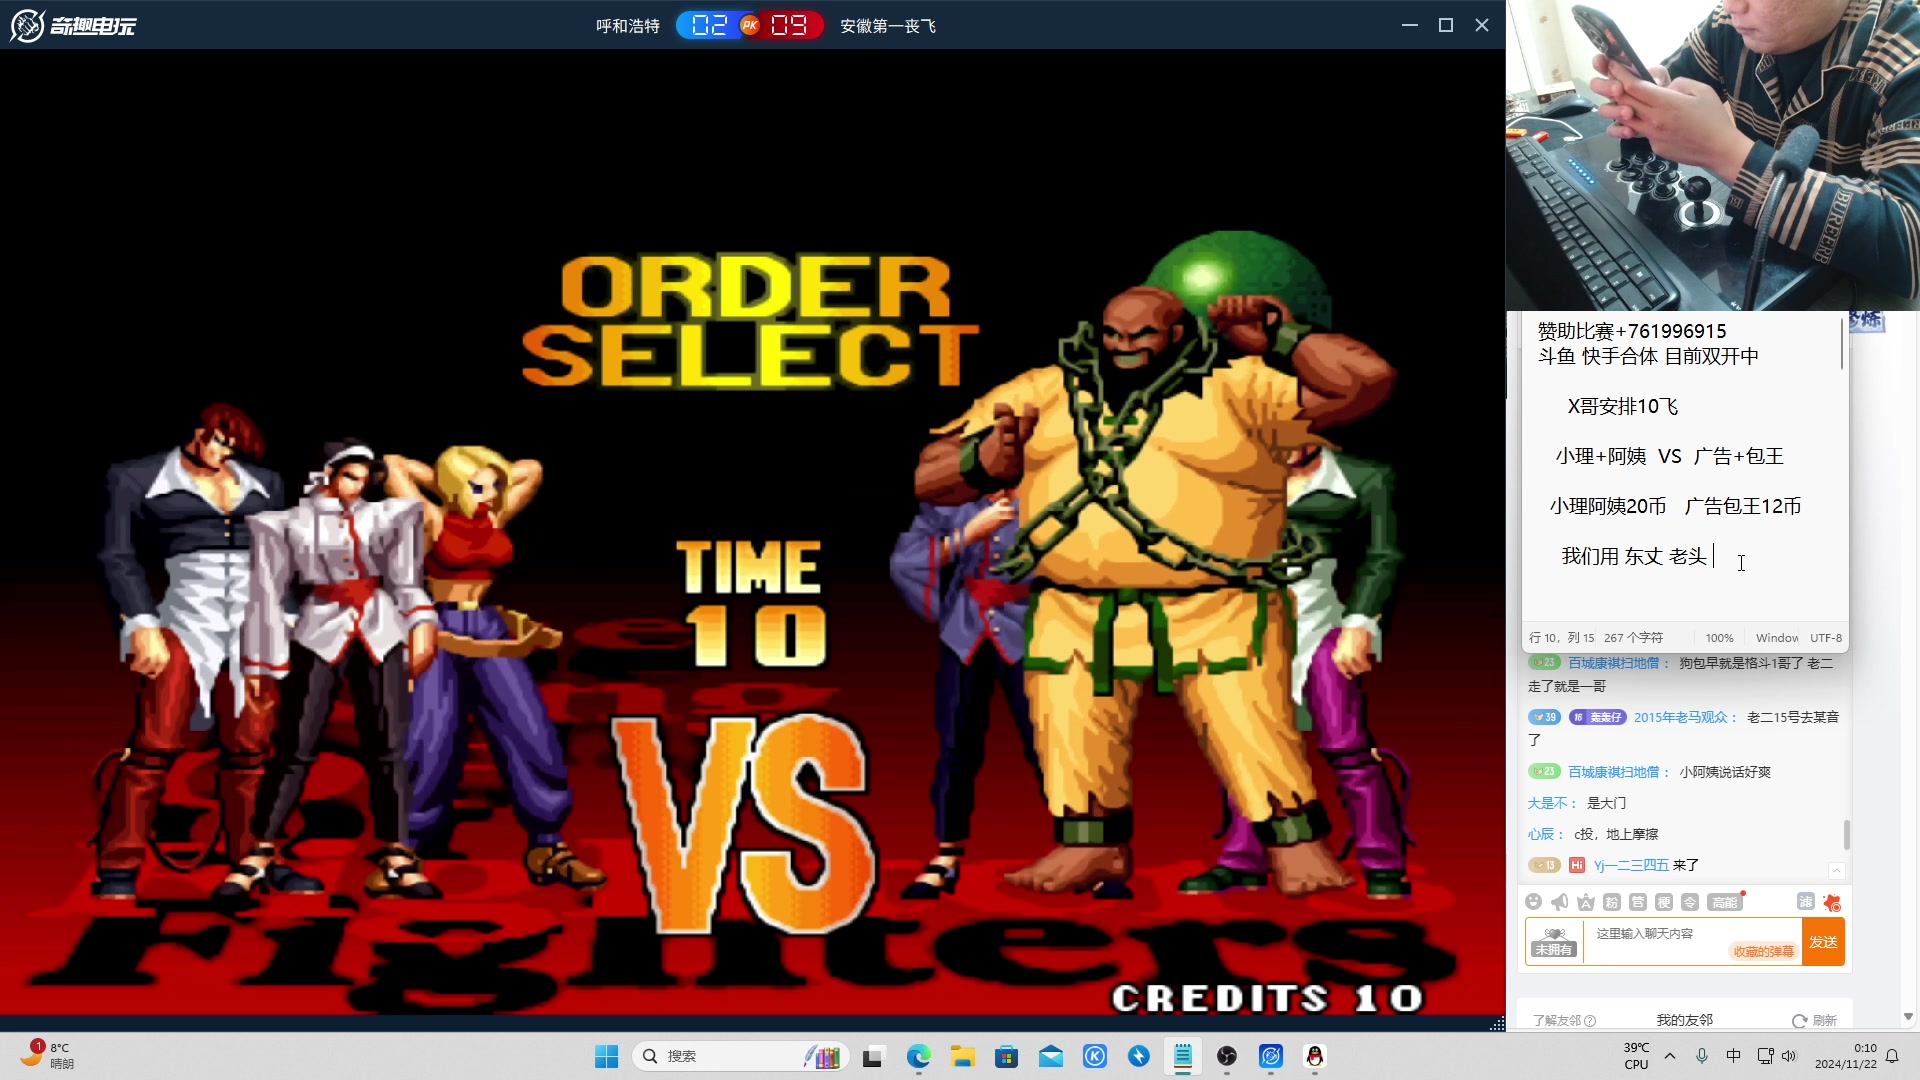Click the PK score badge in title bar
The width and height of the screenshot is (1920, 1080).
750,25
